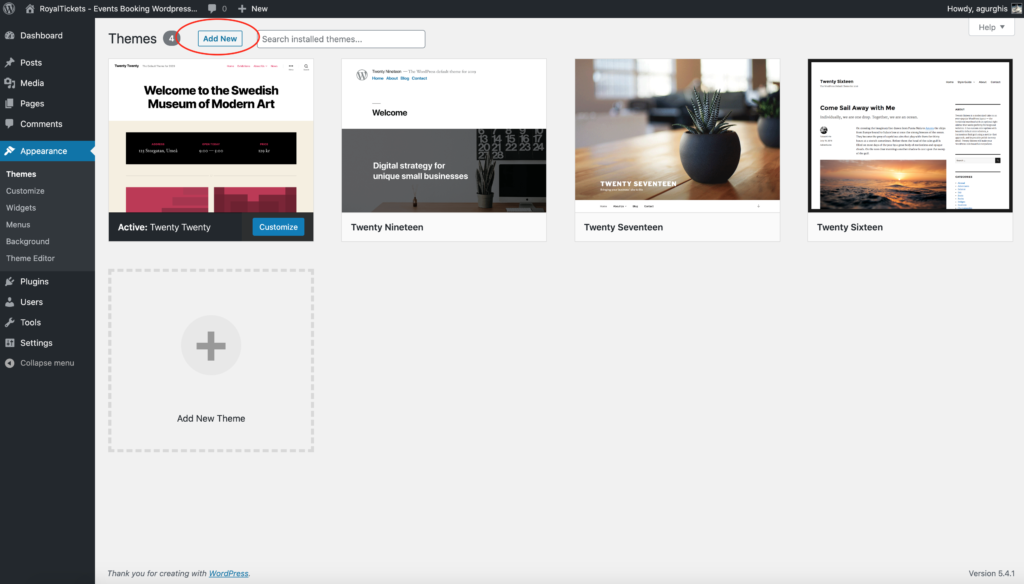Click the Dashboard gauge icon

point(10,35)
